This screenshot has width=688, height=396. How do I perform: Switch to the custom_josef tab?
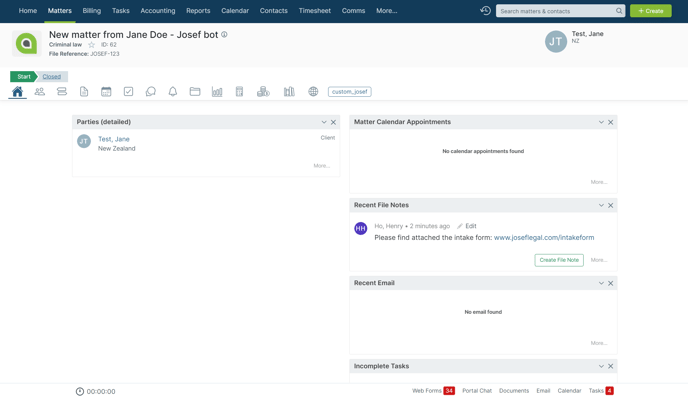click(x=350, y=92)
